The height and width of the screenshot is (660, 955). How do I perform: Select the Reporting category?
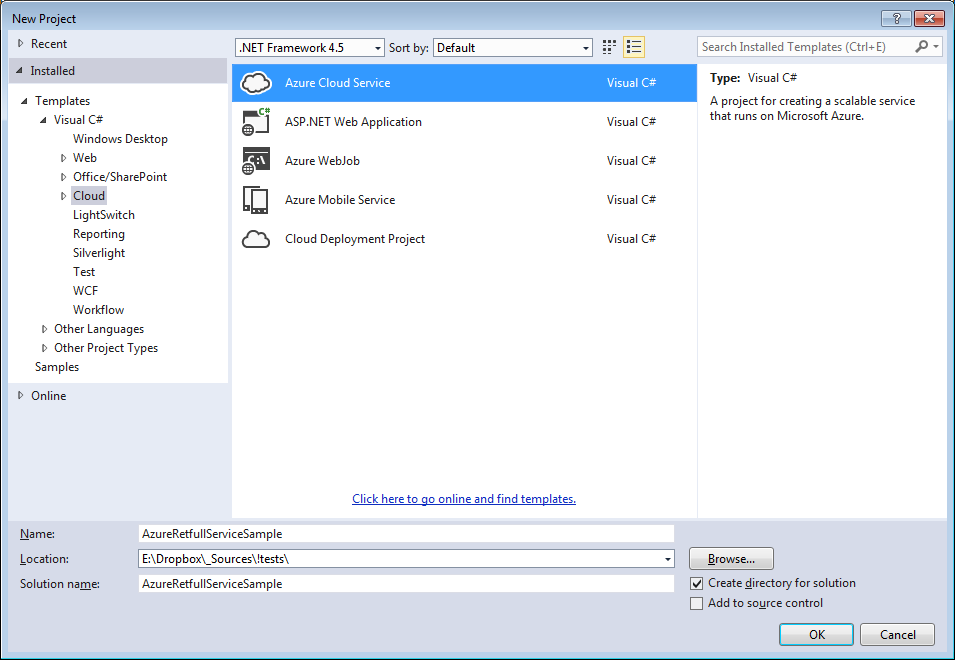[99, 234]
